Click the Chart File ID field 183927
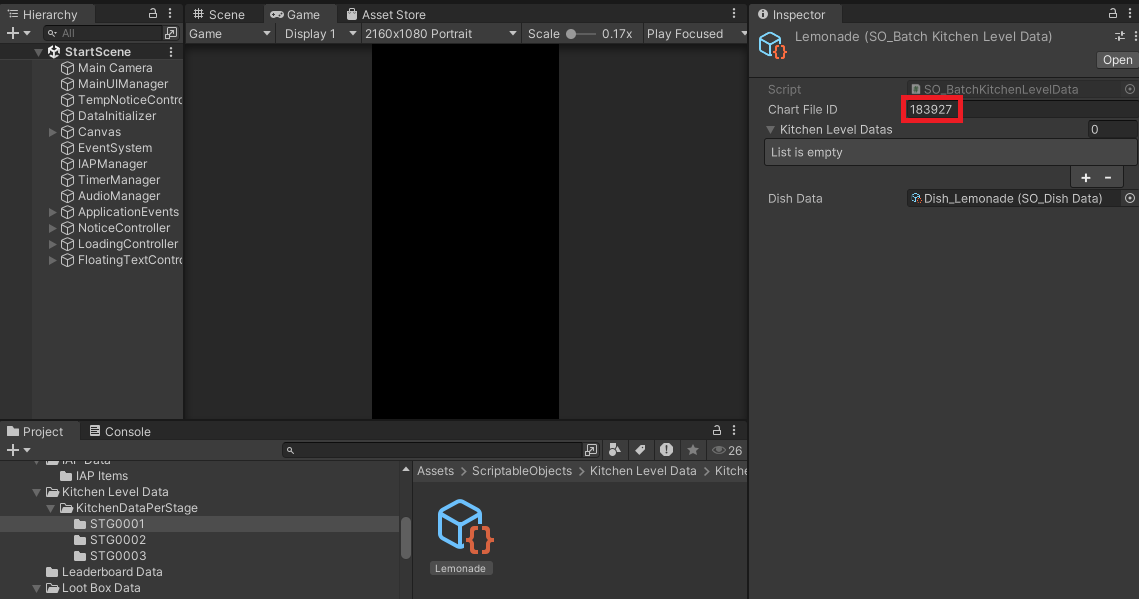Image resolution: width=1139 pixels, height=599 pixels. tap(1021, 110)
